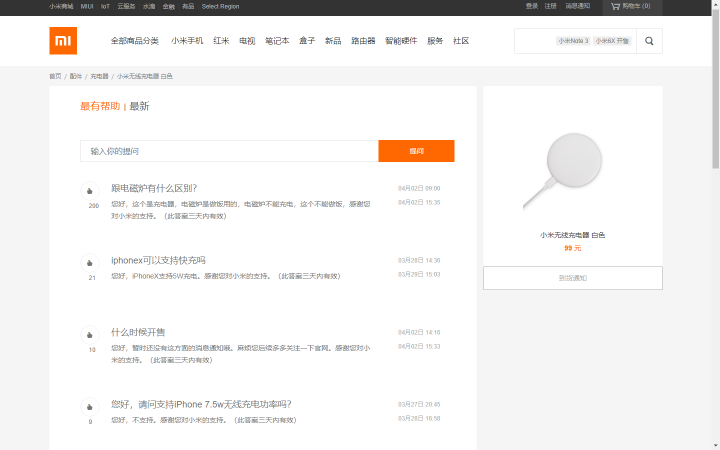Open IoT link in top bar
The height and width of the screenshot is (450, 720).
tap(106, 6)
